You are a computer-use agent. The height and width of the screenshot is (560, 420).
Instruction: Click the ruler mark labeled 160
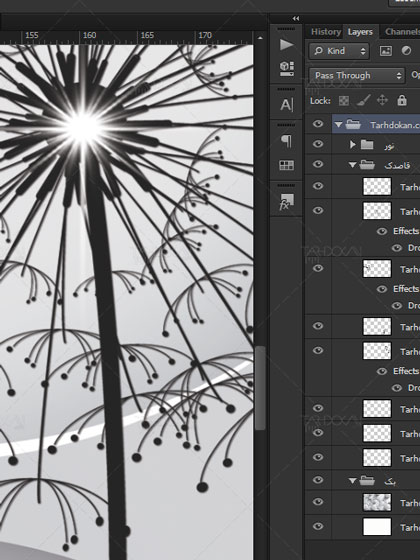point(89,35)
